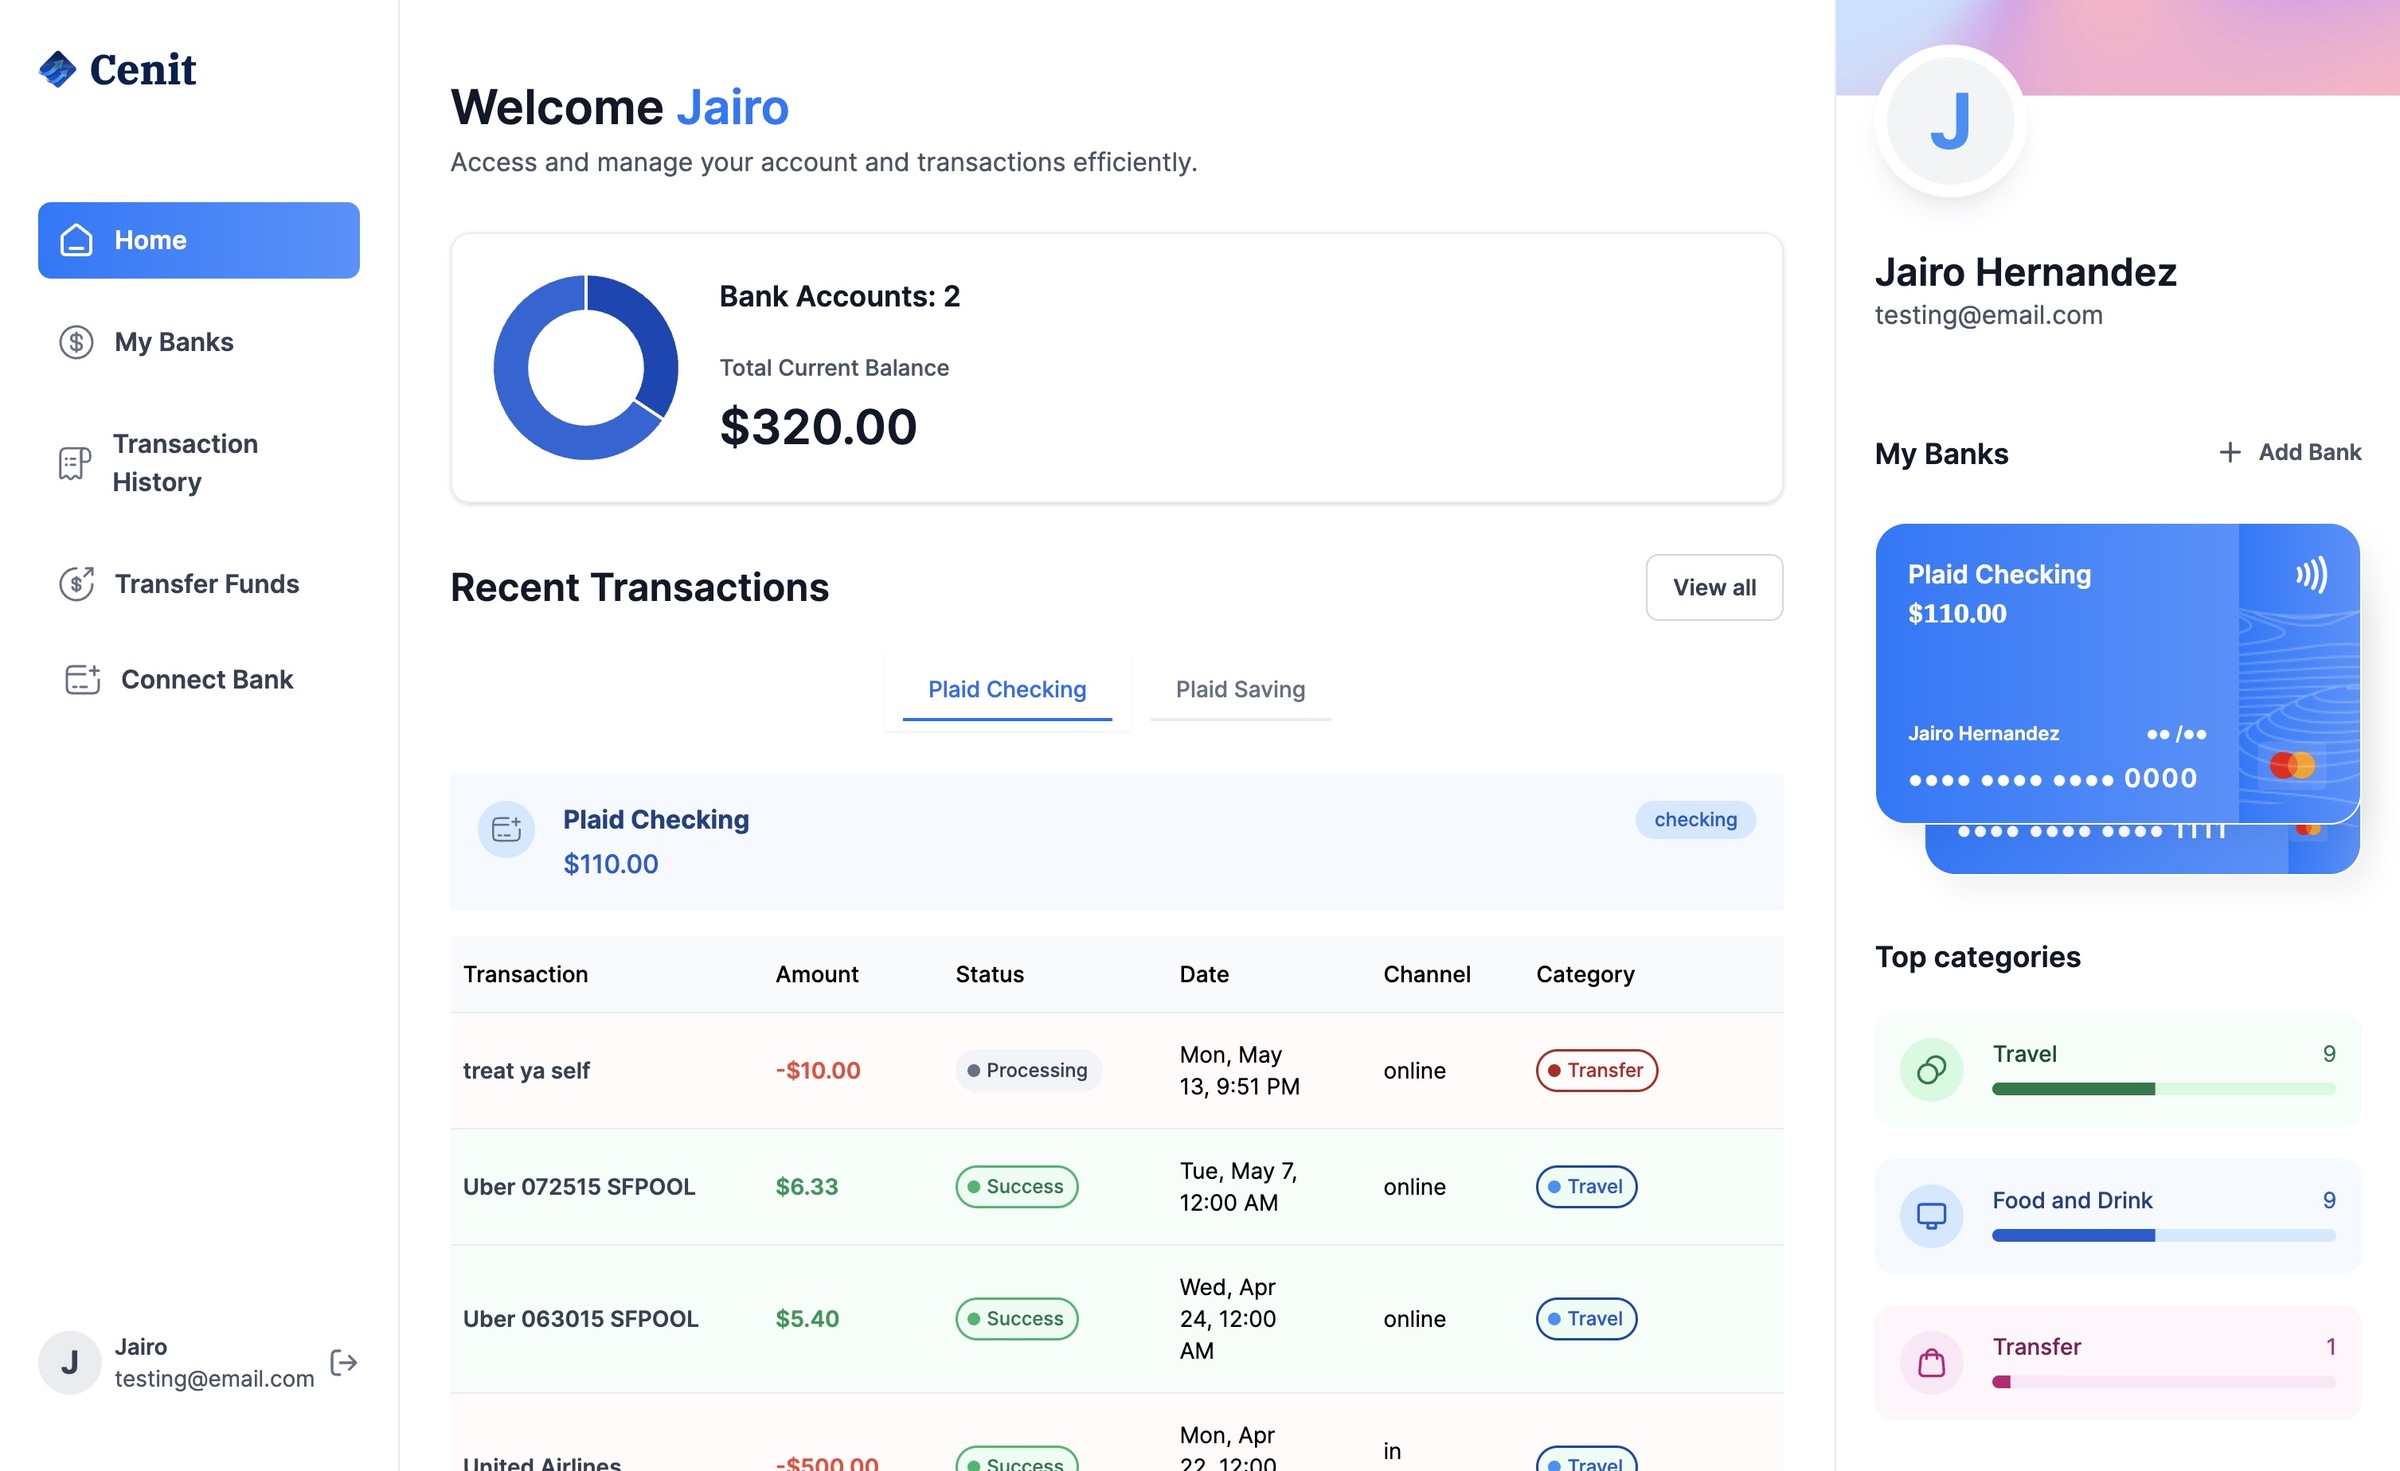
Task: Click Success badge for Uber 072515 SFPOOL
Action: click(x=1016, y=1186)
